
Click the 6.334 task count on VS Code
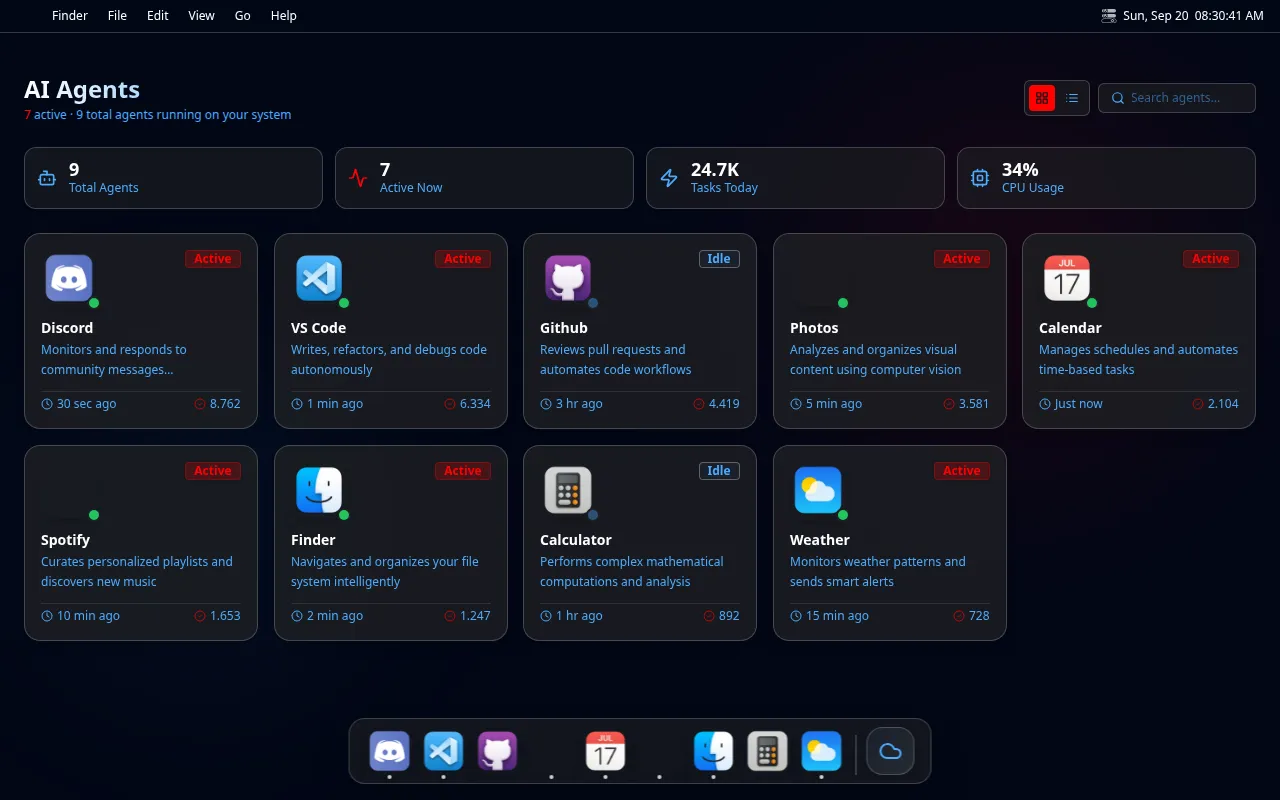pos(475,404)
